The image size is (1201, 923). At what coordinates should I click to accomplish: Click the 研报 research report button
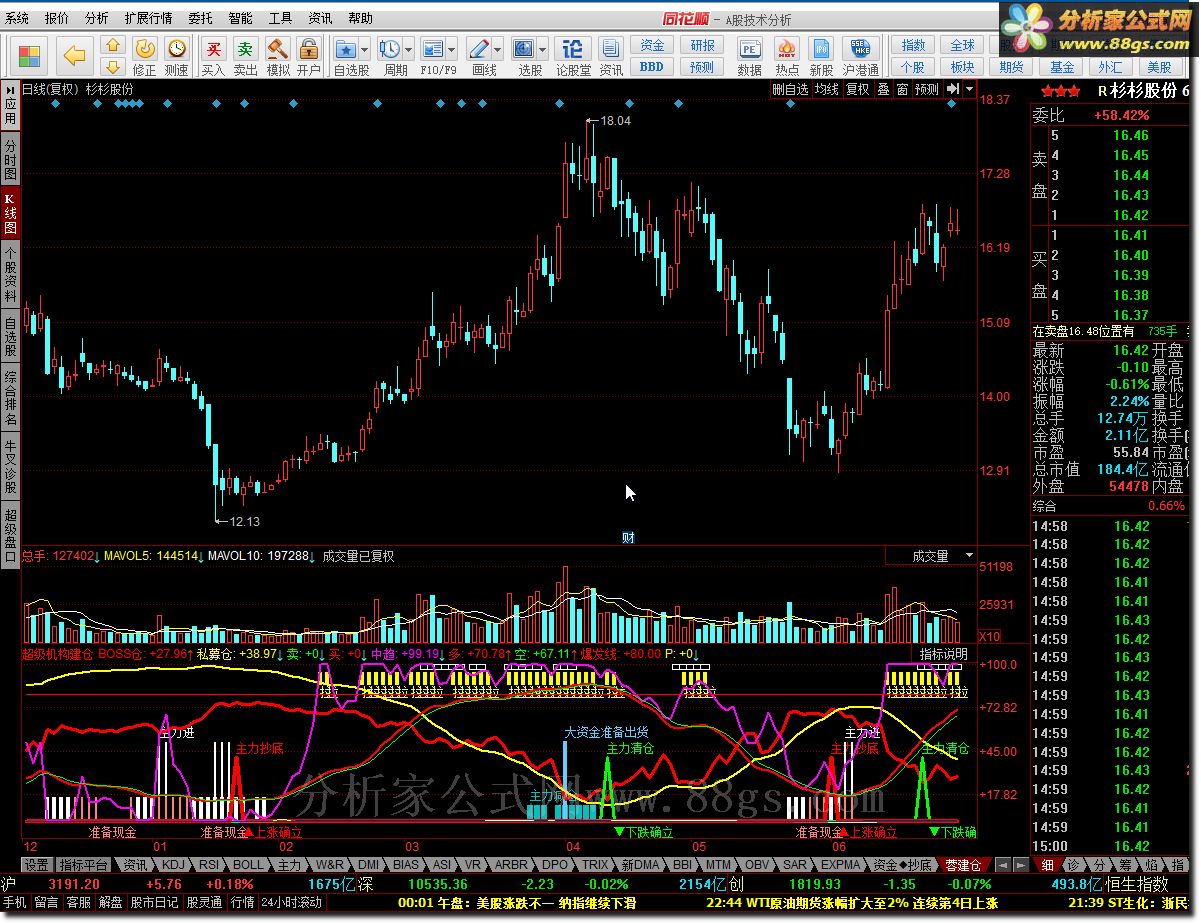703,46
